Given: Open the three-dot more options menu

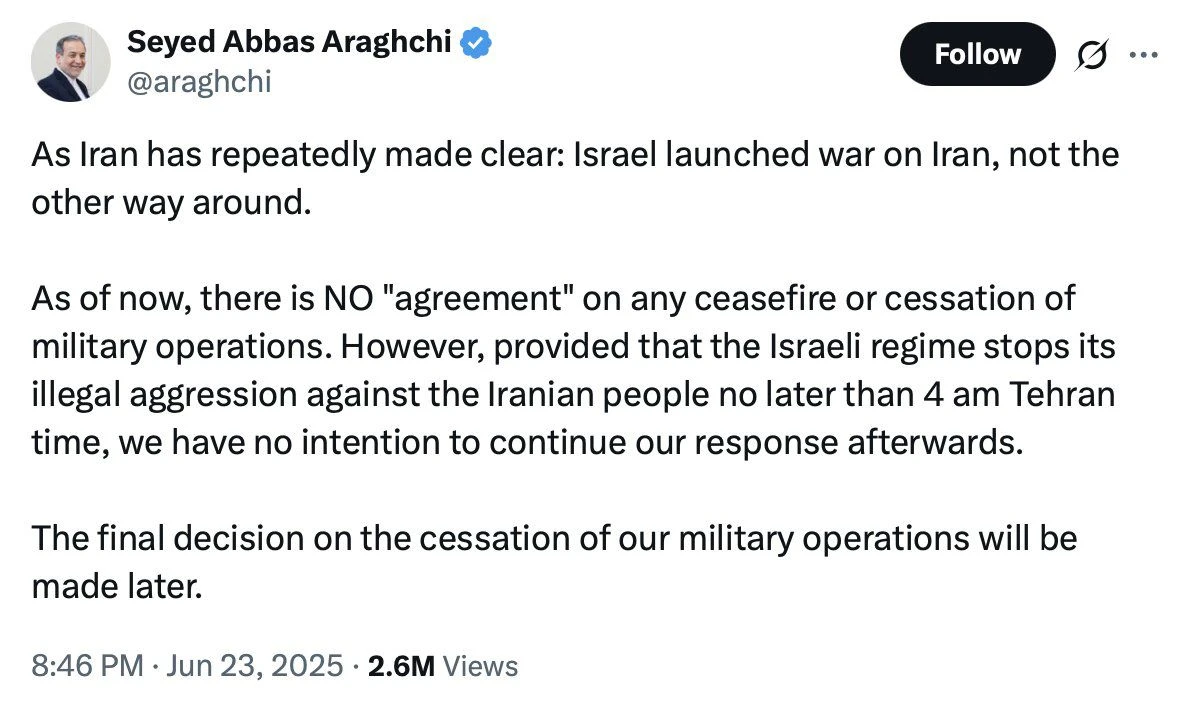Looking at the screenshot, I should pos(1141,56).
